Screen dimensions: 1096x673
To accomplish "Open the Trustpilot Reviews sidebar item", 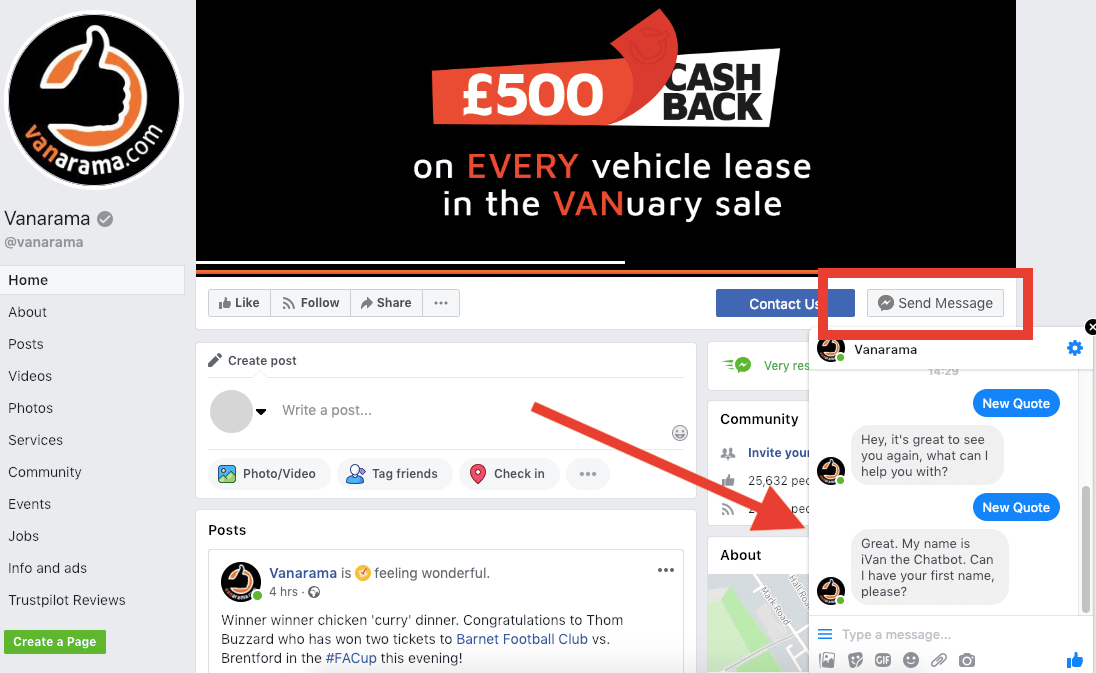I will click(66, 600).
